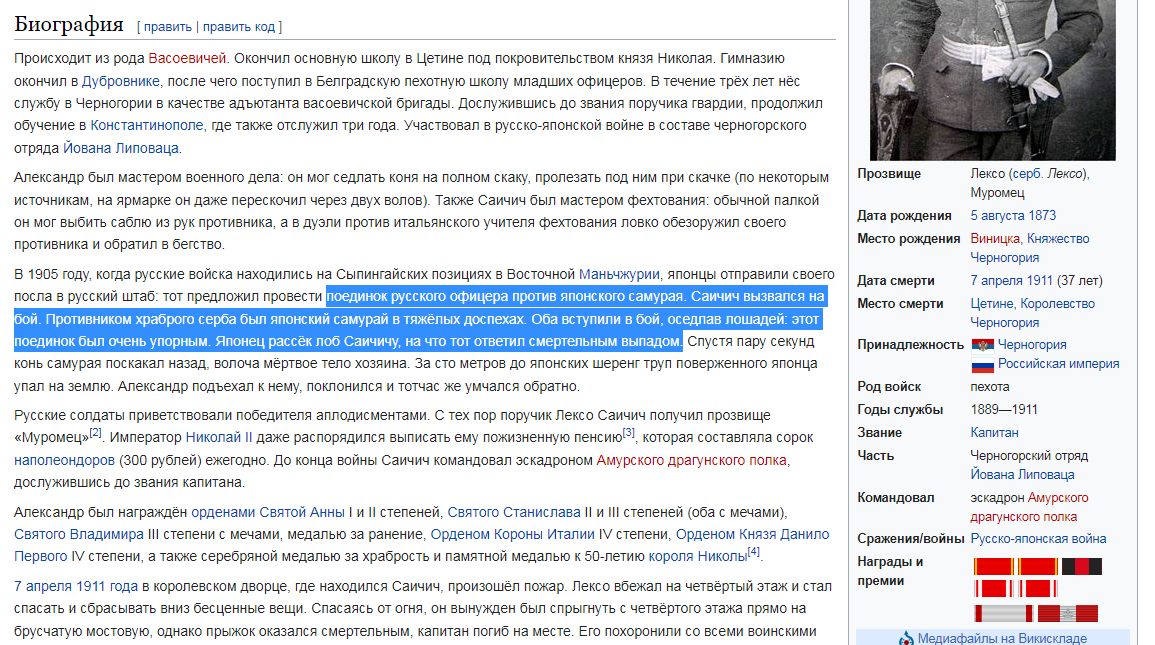Click 'Прозвище' infobox label

click(889, 174)
